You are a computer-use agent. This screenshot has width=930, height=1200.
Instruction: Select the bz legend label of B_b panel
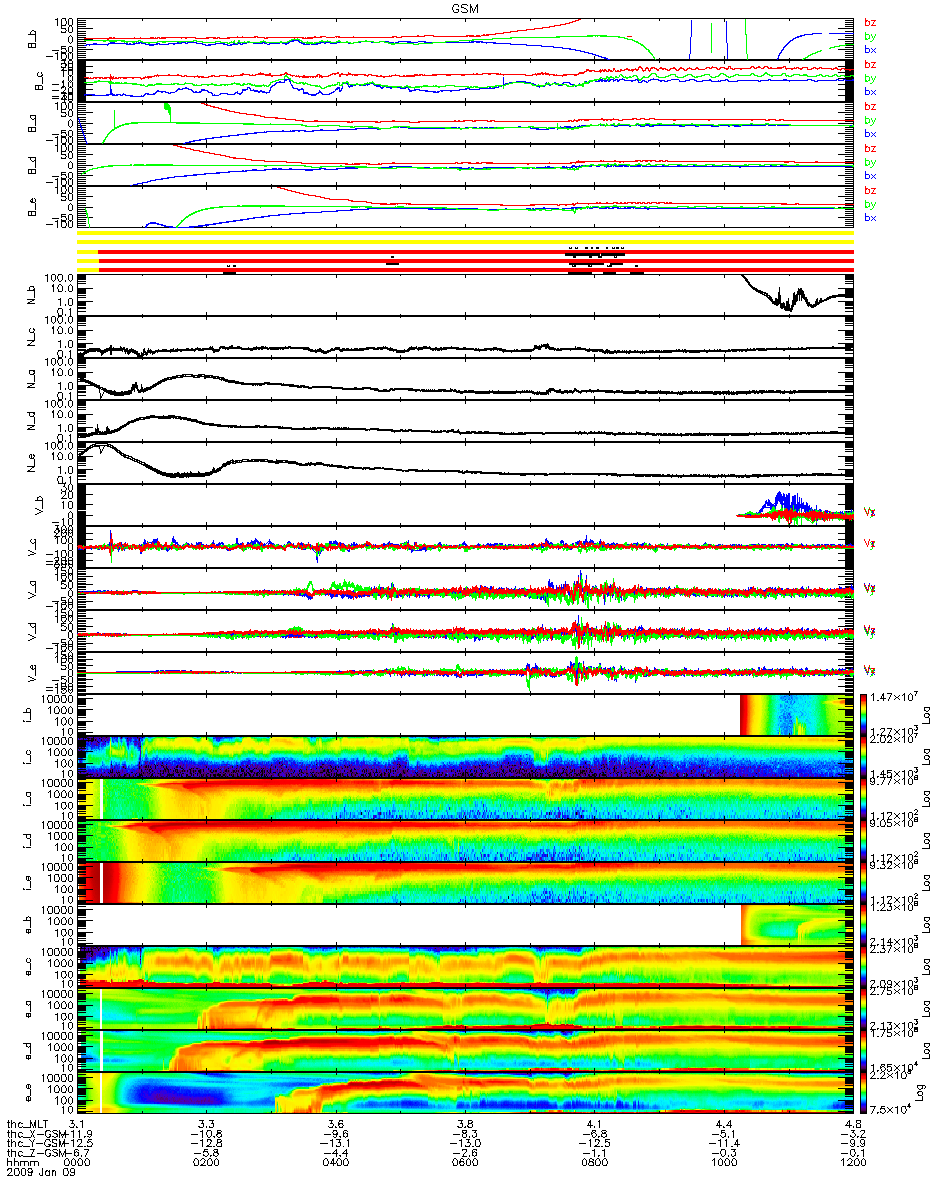pyautogui.click(x=870, y=22)
